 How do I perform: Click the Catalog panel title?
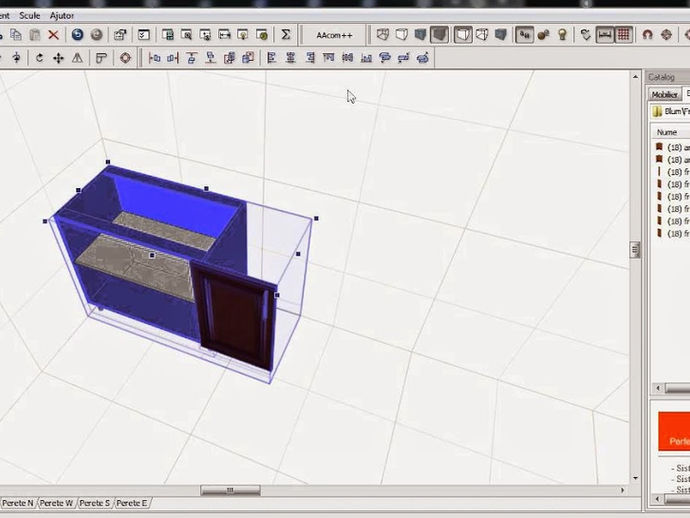(x=661, y=77)
